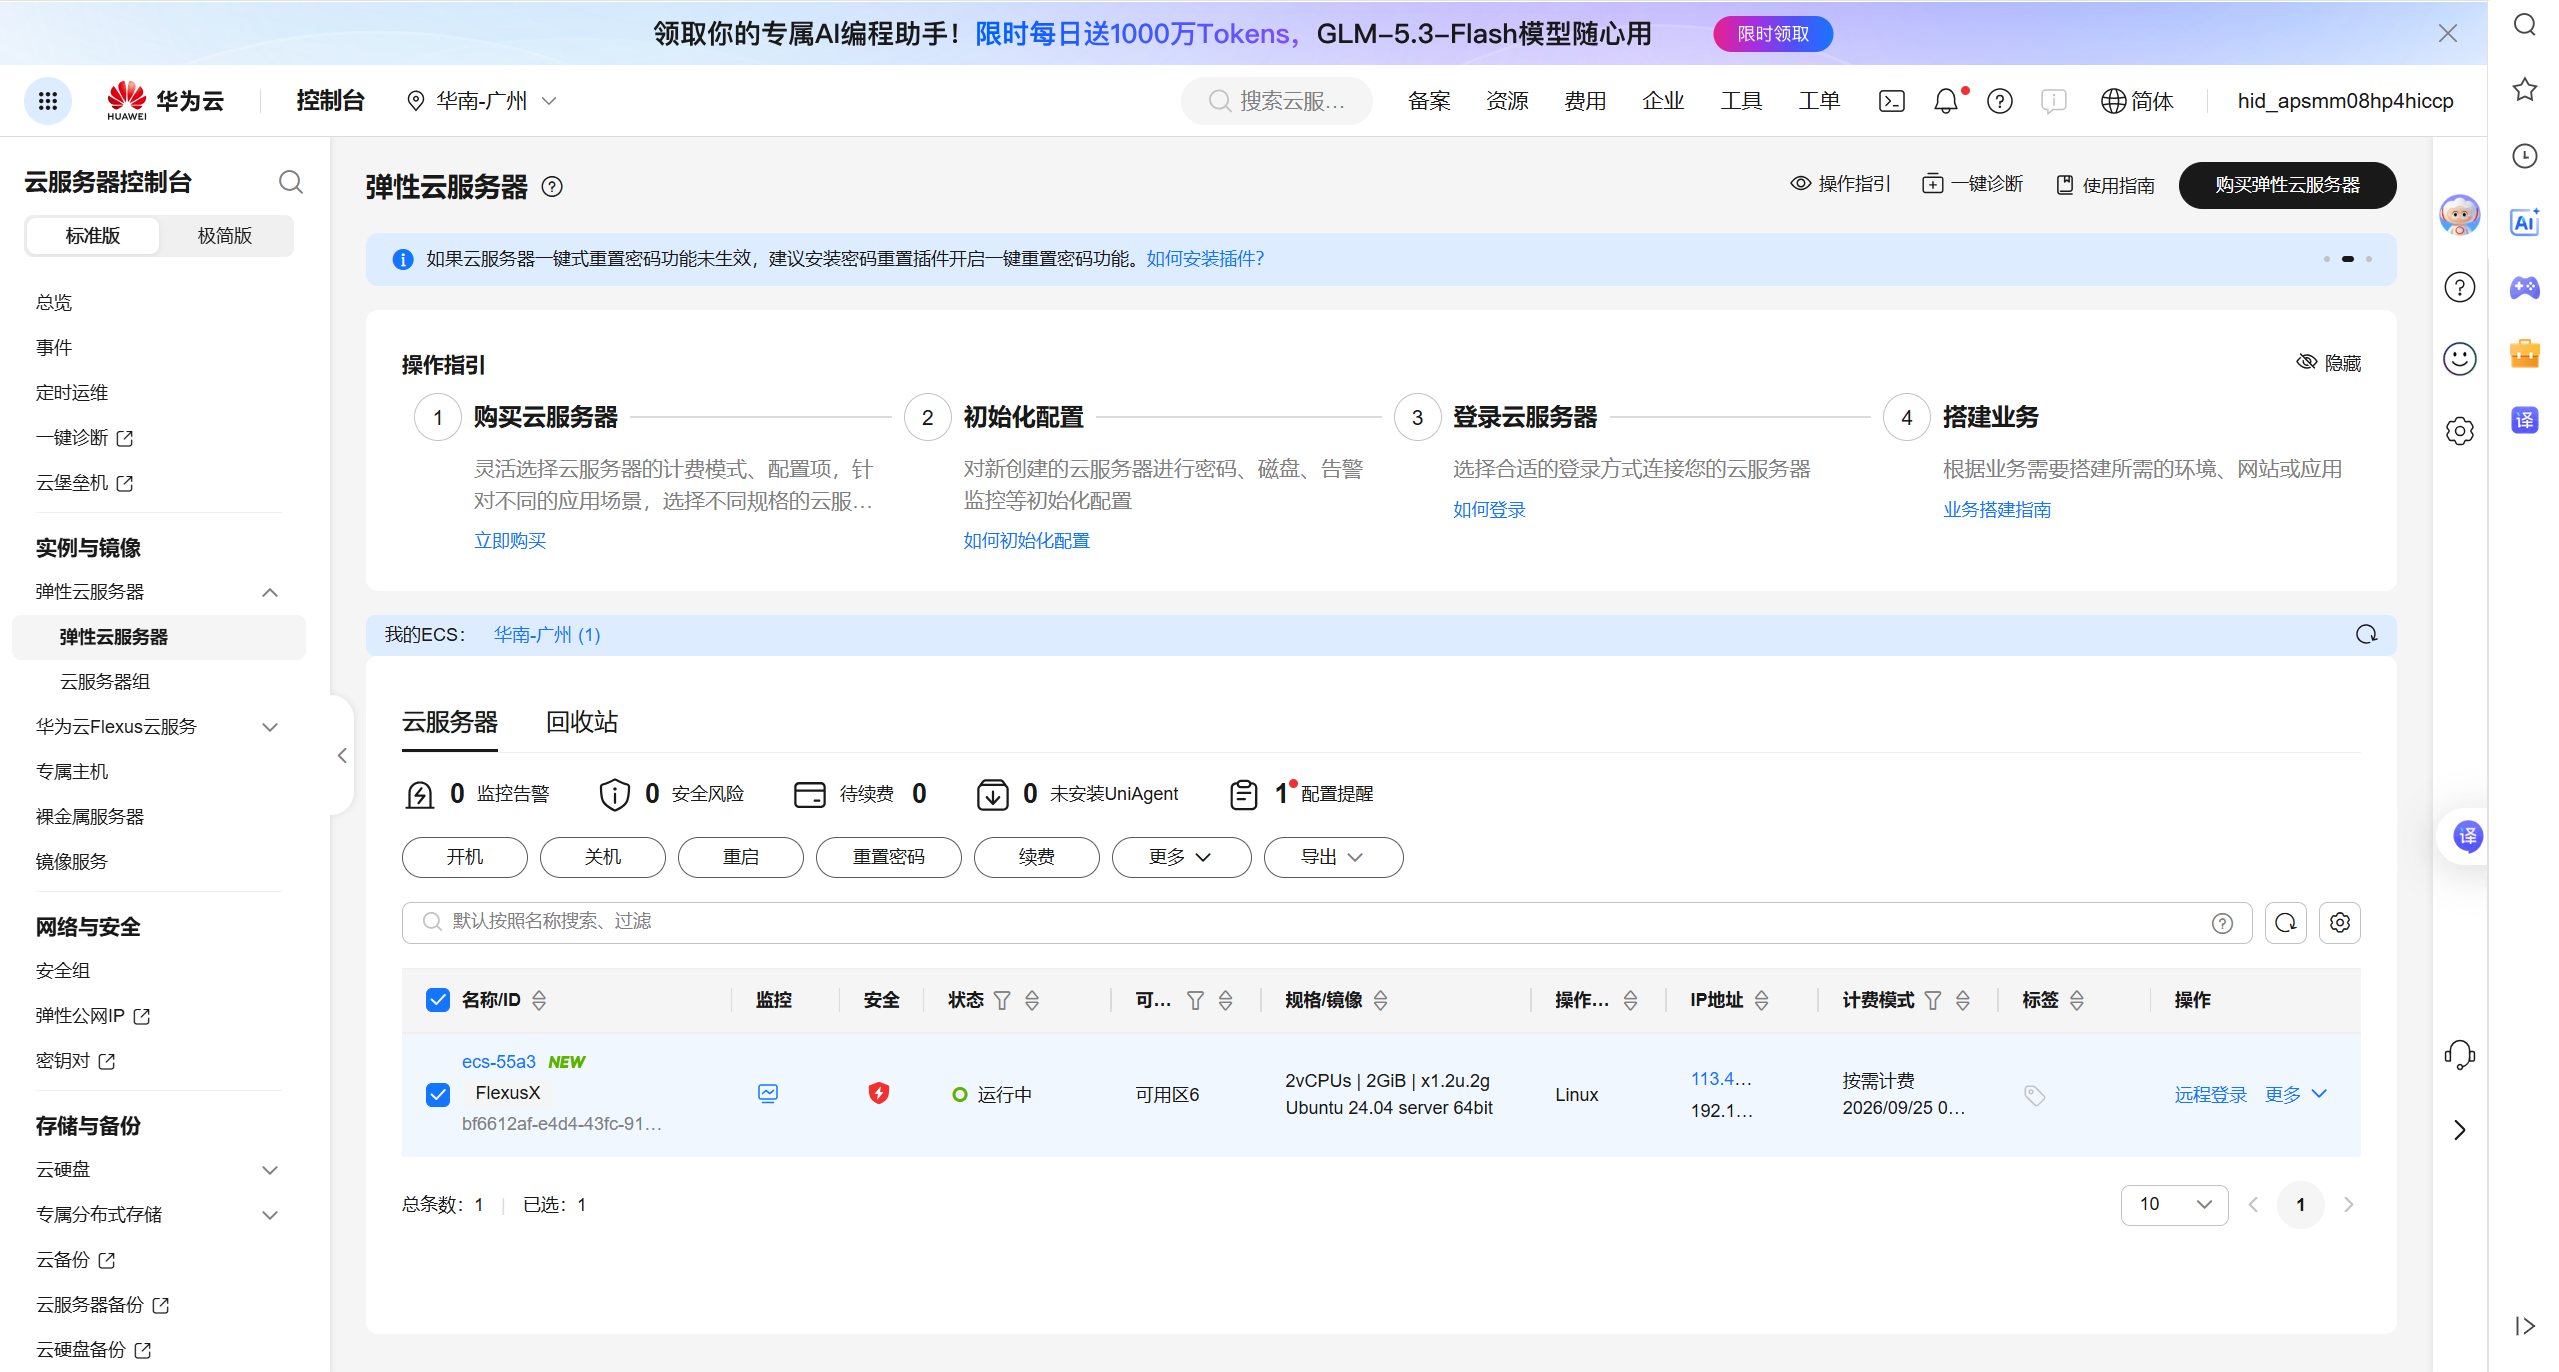2559x1372 pixels.
Task: Click the server name filter search field
Action: 1326,922
